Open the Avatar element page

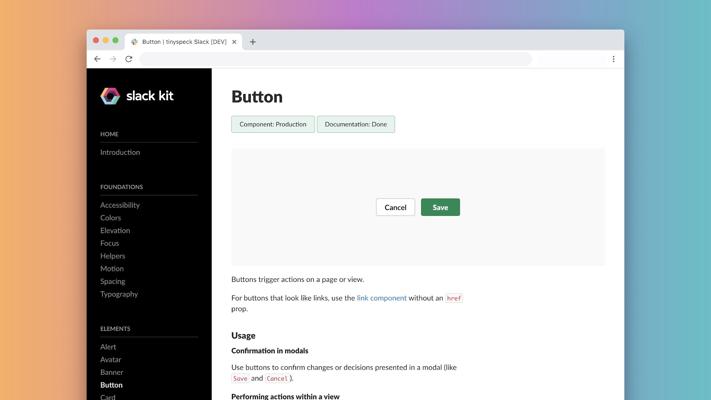click(x=111, y=359)
